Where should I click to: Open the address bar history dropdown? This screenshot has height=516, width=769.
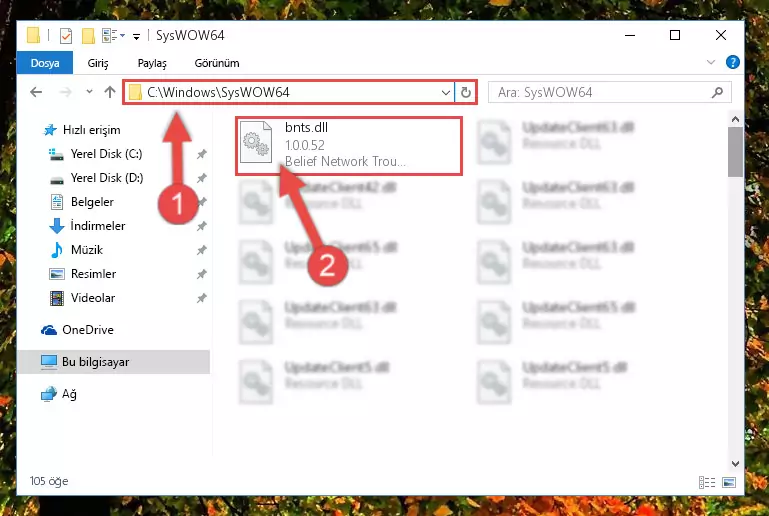point(445,92)
